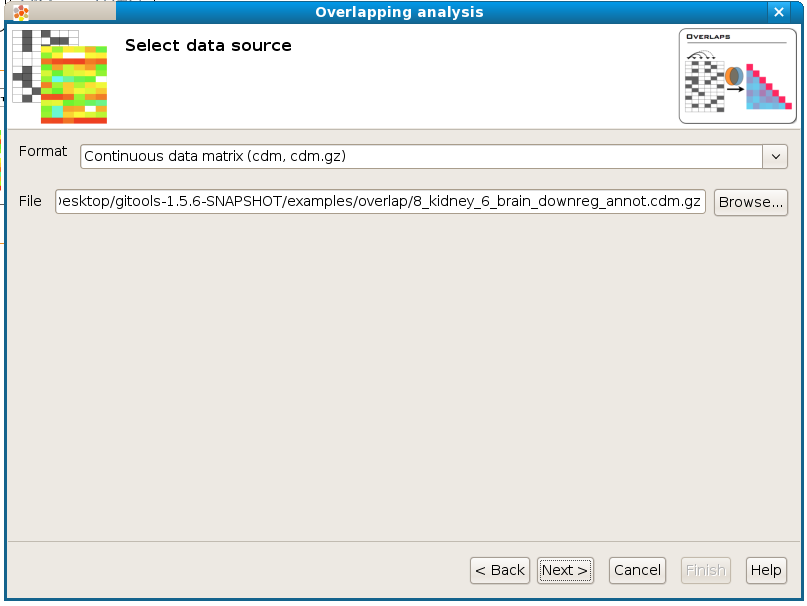Click the Gitools app icon in title bar

(21, 13)
